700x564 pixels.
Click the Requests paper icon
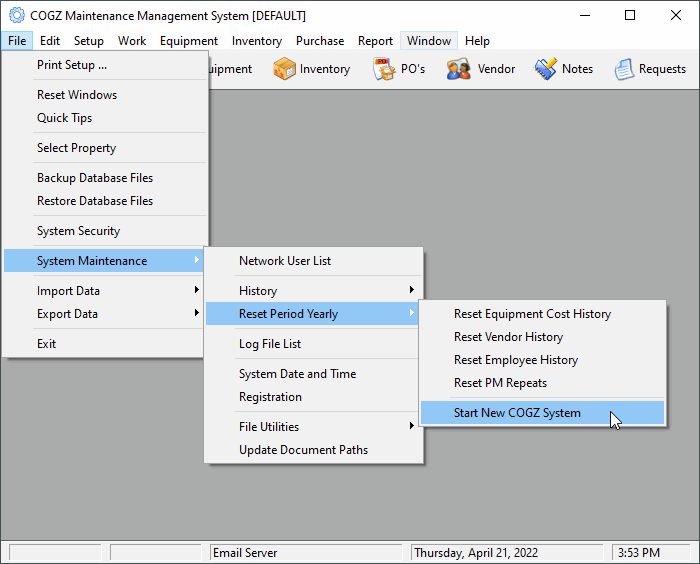tap(624, 69)
